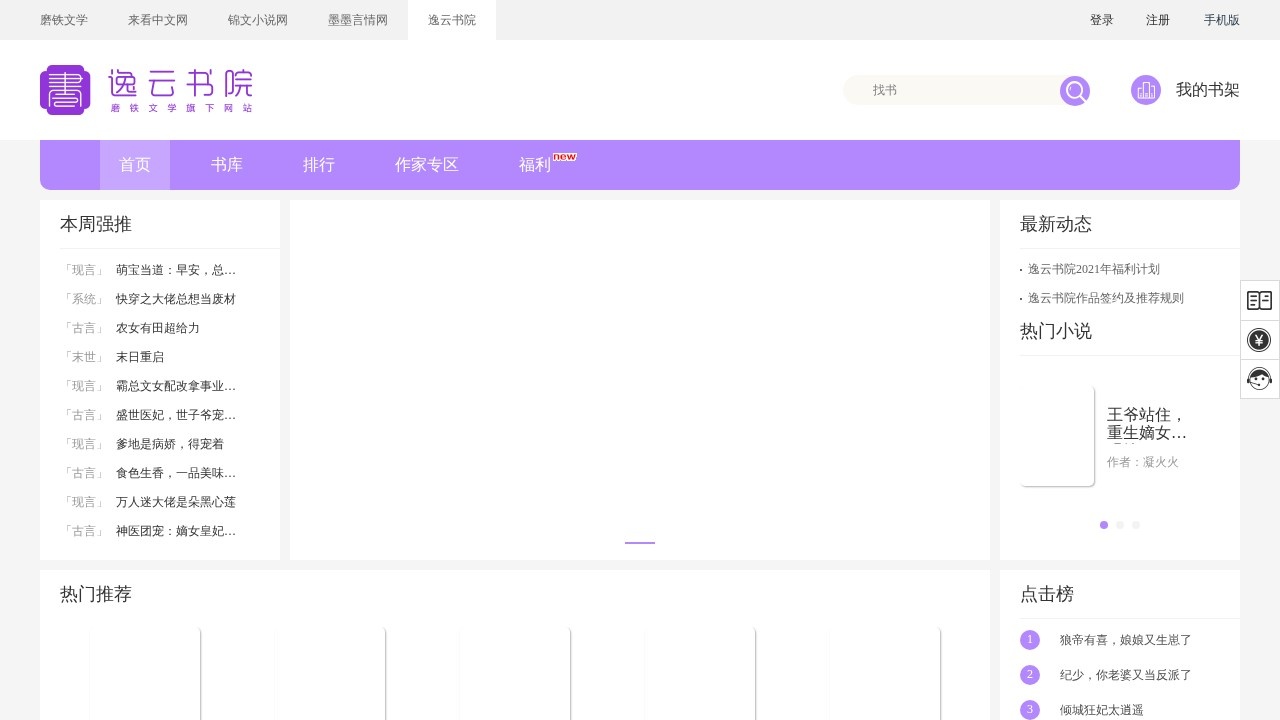Switch to the 书库 navigation menu
Screen dimensions: 1280x720
click(x=227, y=165)
